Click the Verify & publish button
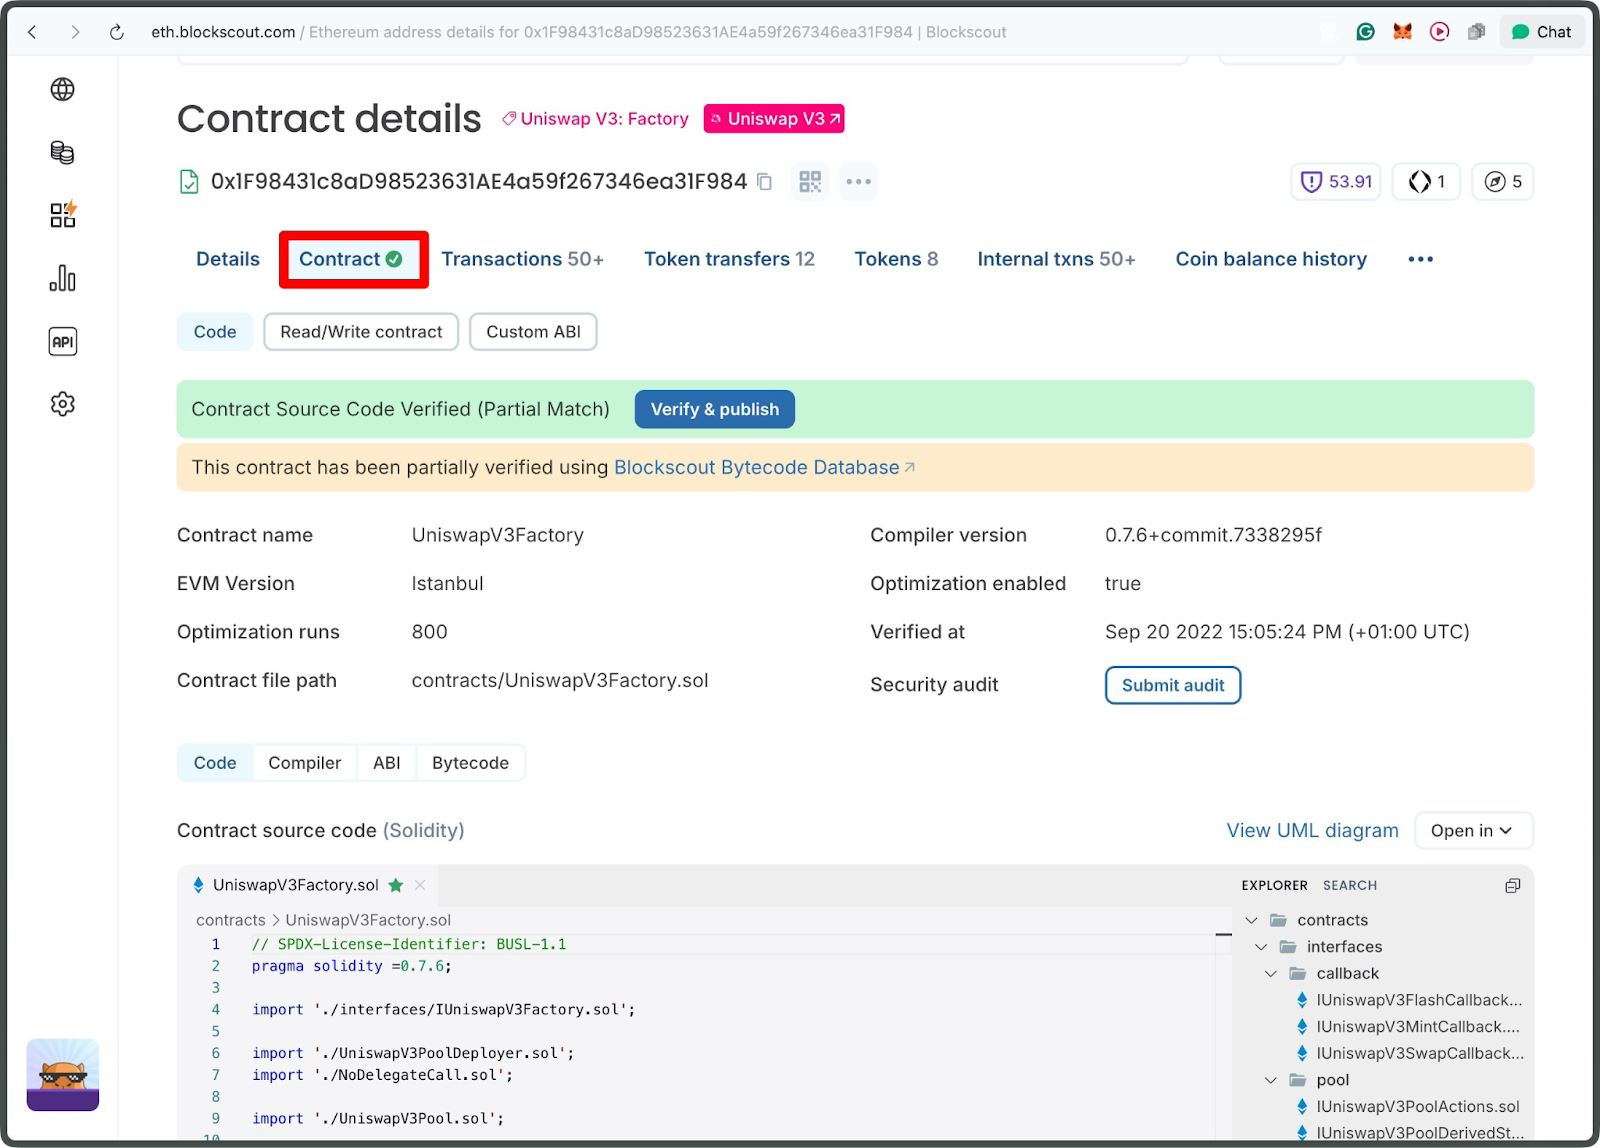1600x1148 pixels. click(x=714, y=409)
